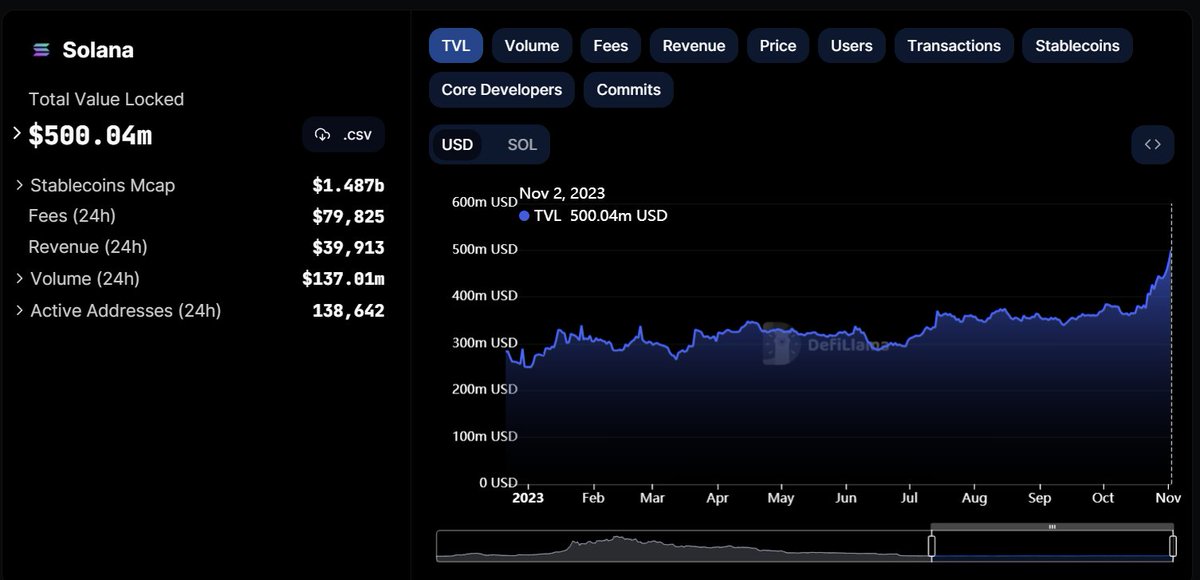1200x580 pixels.
Task: Click the 300m USD y-axis label
Action: tap(484, 343)
